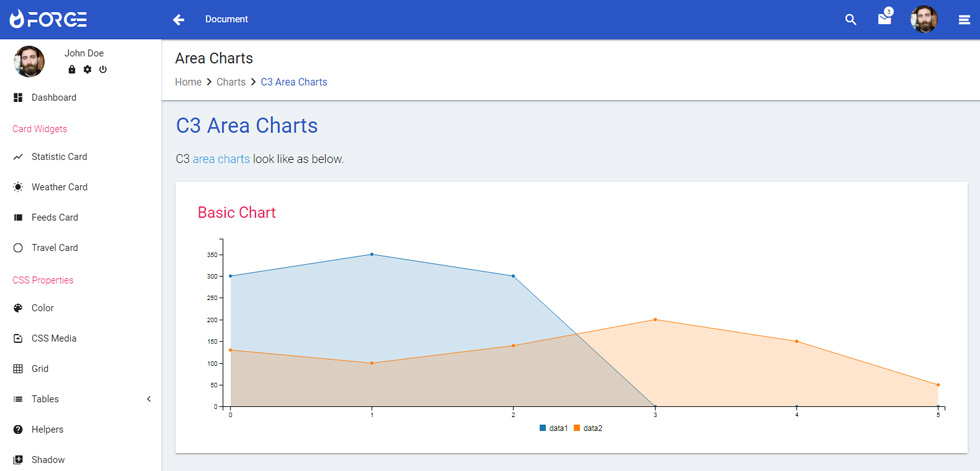Screen dimensions: 980x471
Task: Click the data2 peak point at 200
Action: [x=655, y=320]
